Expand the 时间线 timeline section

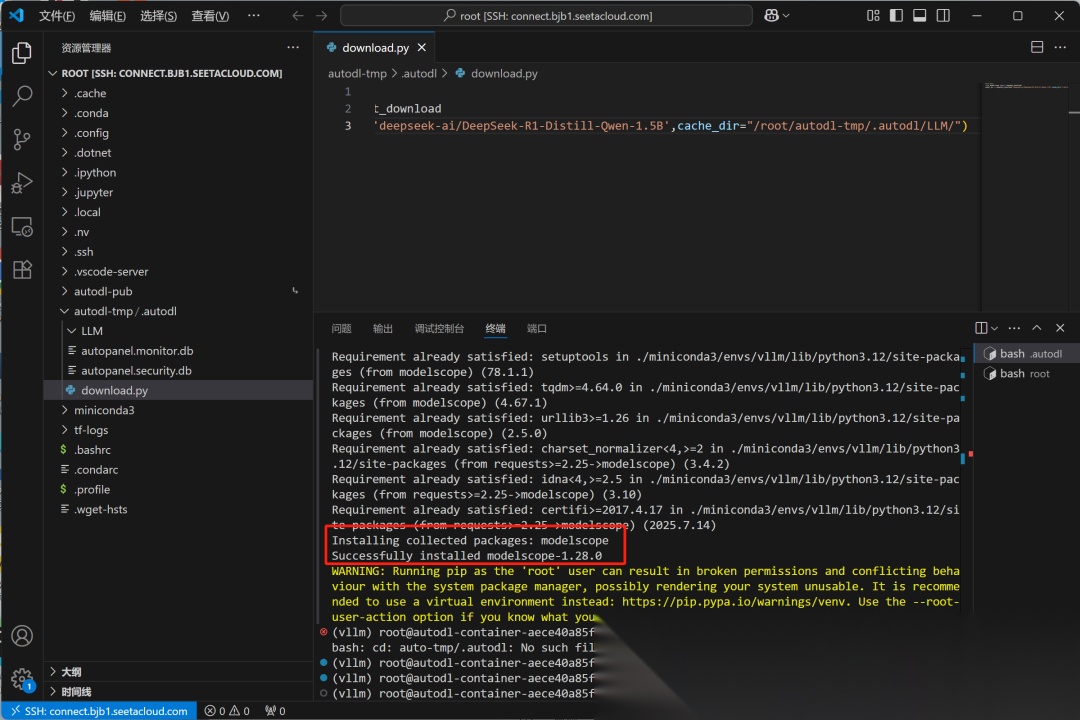tap(178, 691)
